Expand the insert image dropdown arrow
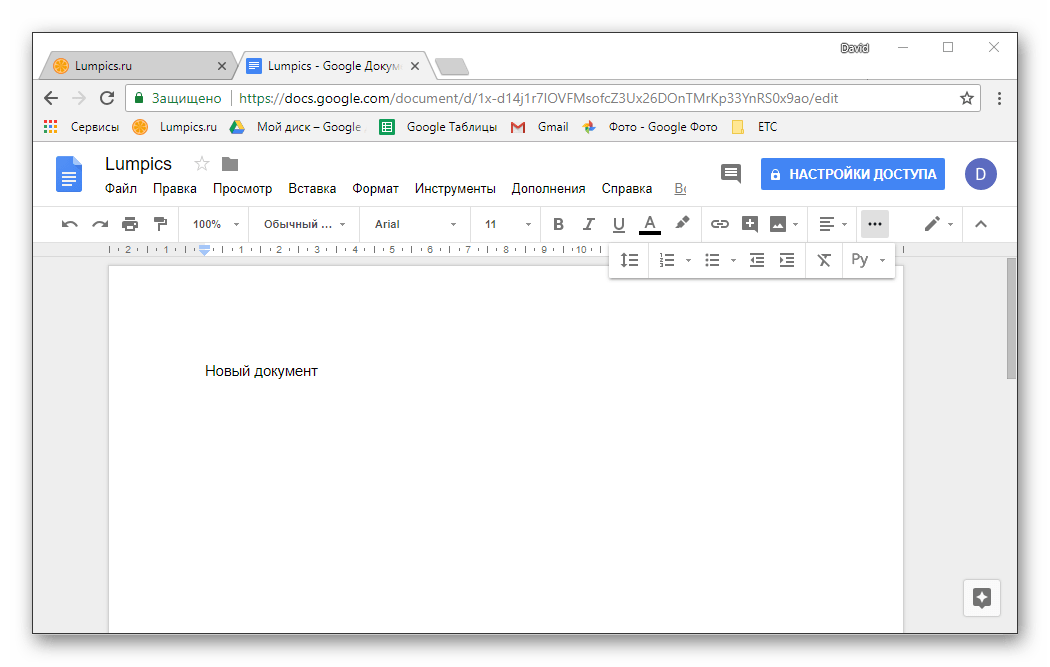 (796, 224)
